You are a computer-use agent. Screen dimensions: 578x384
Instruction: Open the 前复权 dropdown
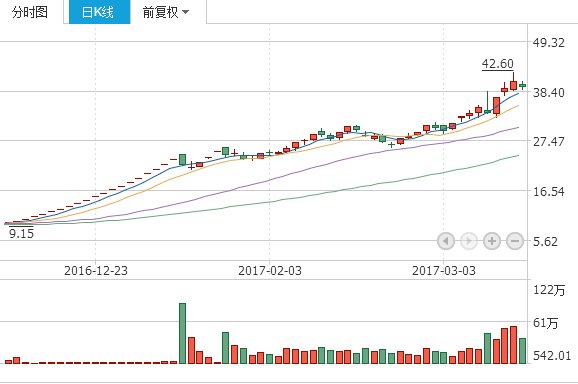pyautogui.click(x=166, y=12)
